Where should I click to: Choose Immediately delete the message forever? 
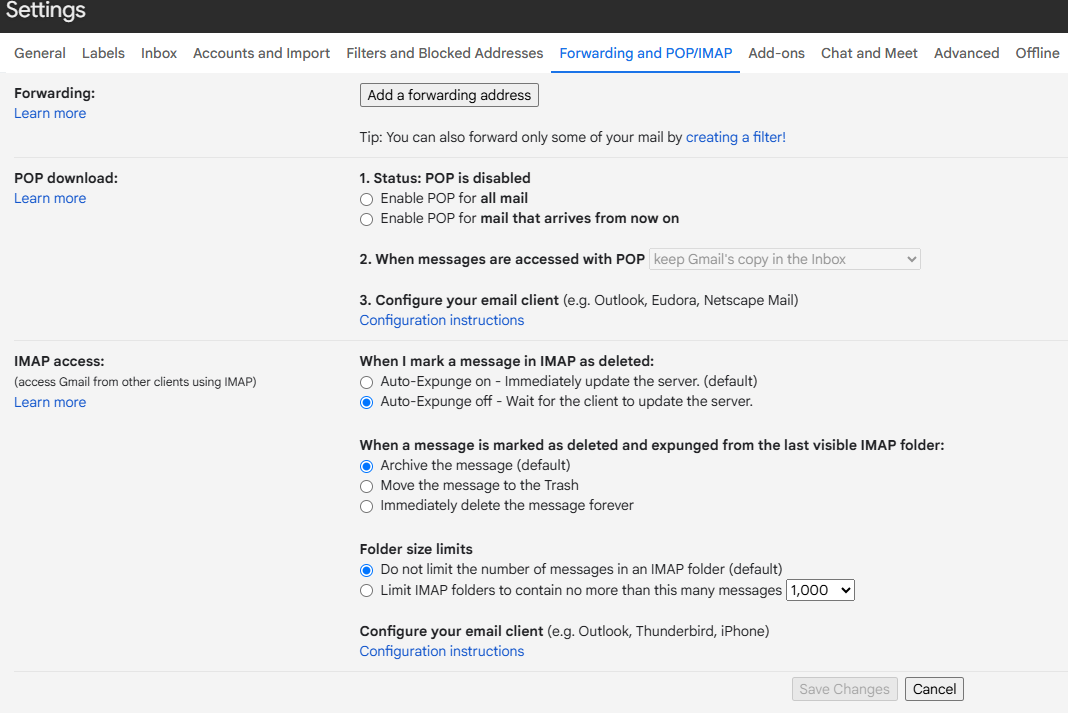(367, 506)
